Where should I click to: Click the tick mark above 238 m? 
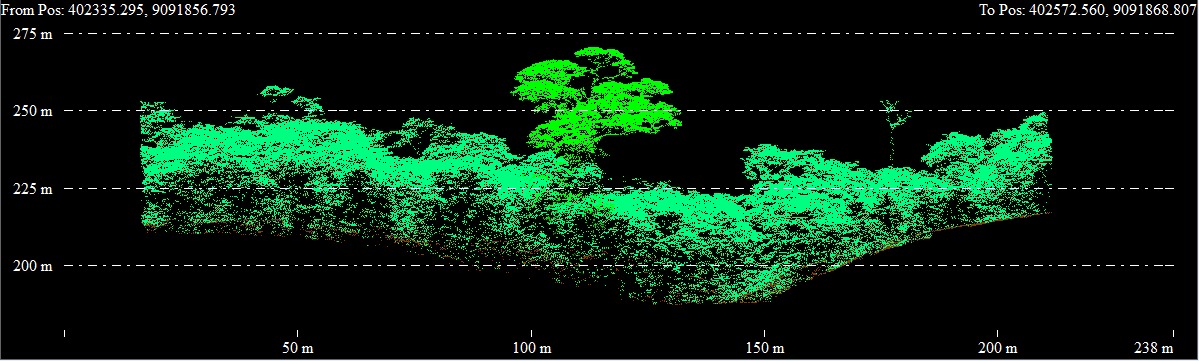point(1174,333)
